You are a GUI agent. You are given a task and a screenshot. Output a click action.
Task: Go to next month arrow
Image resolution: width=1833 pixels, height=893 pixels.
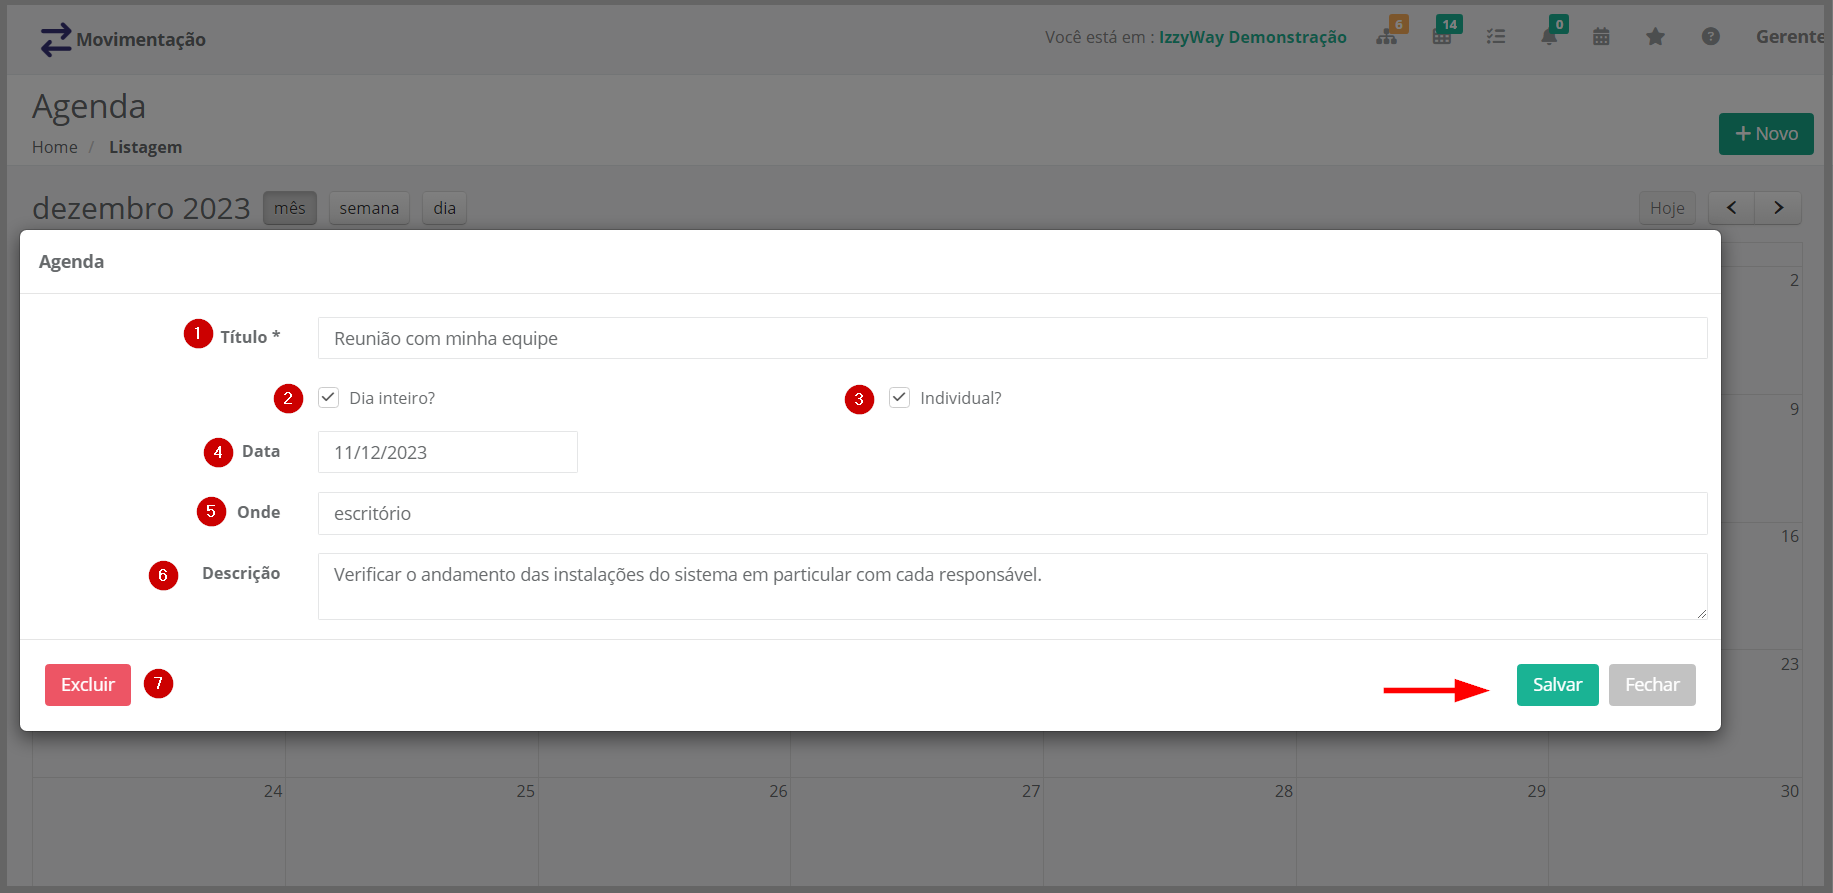click(1778, 208)
